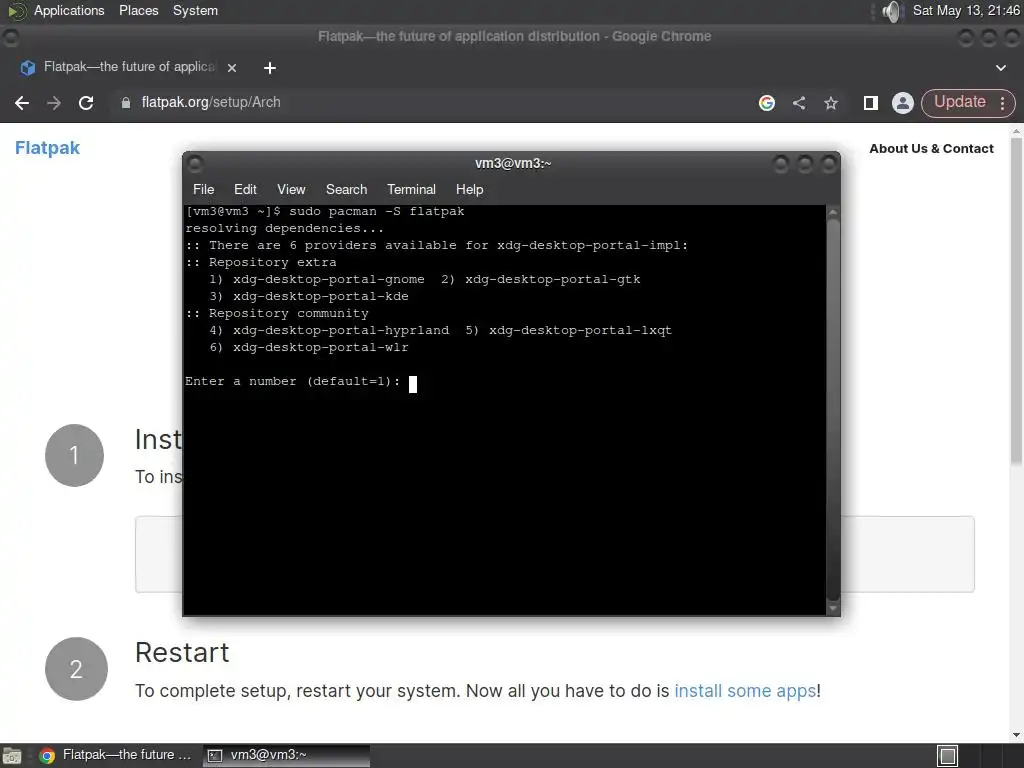
Task: Toggle Chrome's side panel
Action: click(871, 103)
